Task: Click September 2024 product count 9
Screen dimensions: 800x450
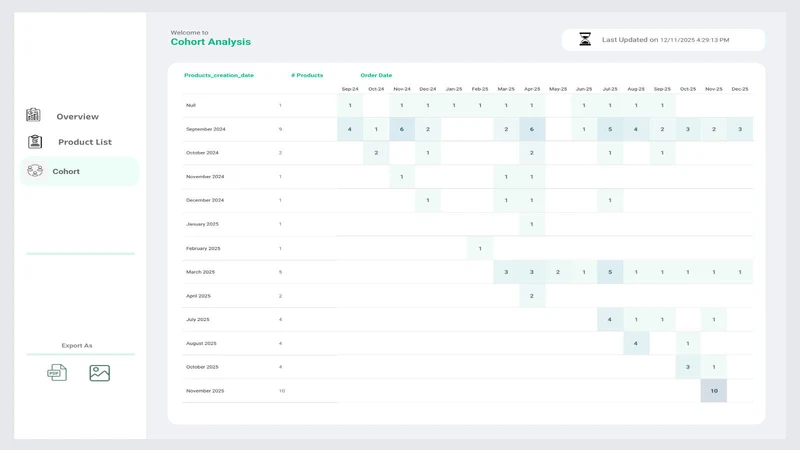Action: coord(280,129)
